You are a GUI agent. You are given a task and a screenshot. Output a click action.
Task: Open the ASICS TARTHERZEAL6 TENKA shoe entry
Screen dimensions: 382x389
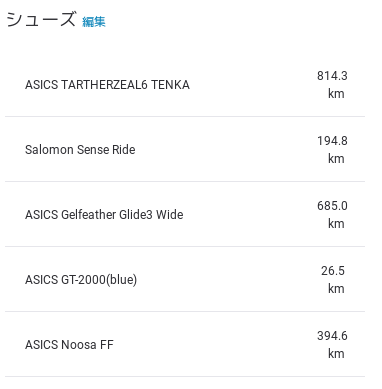[x=107, y=85]
